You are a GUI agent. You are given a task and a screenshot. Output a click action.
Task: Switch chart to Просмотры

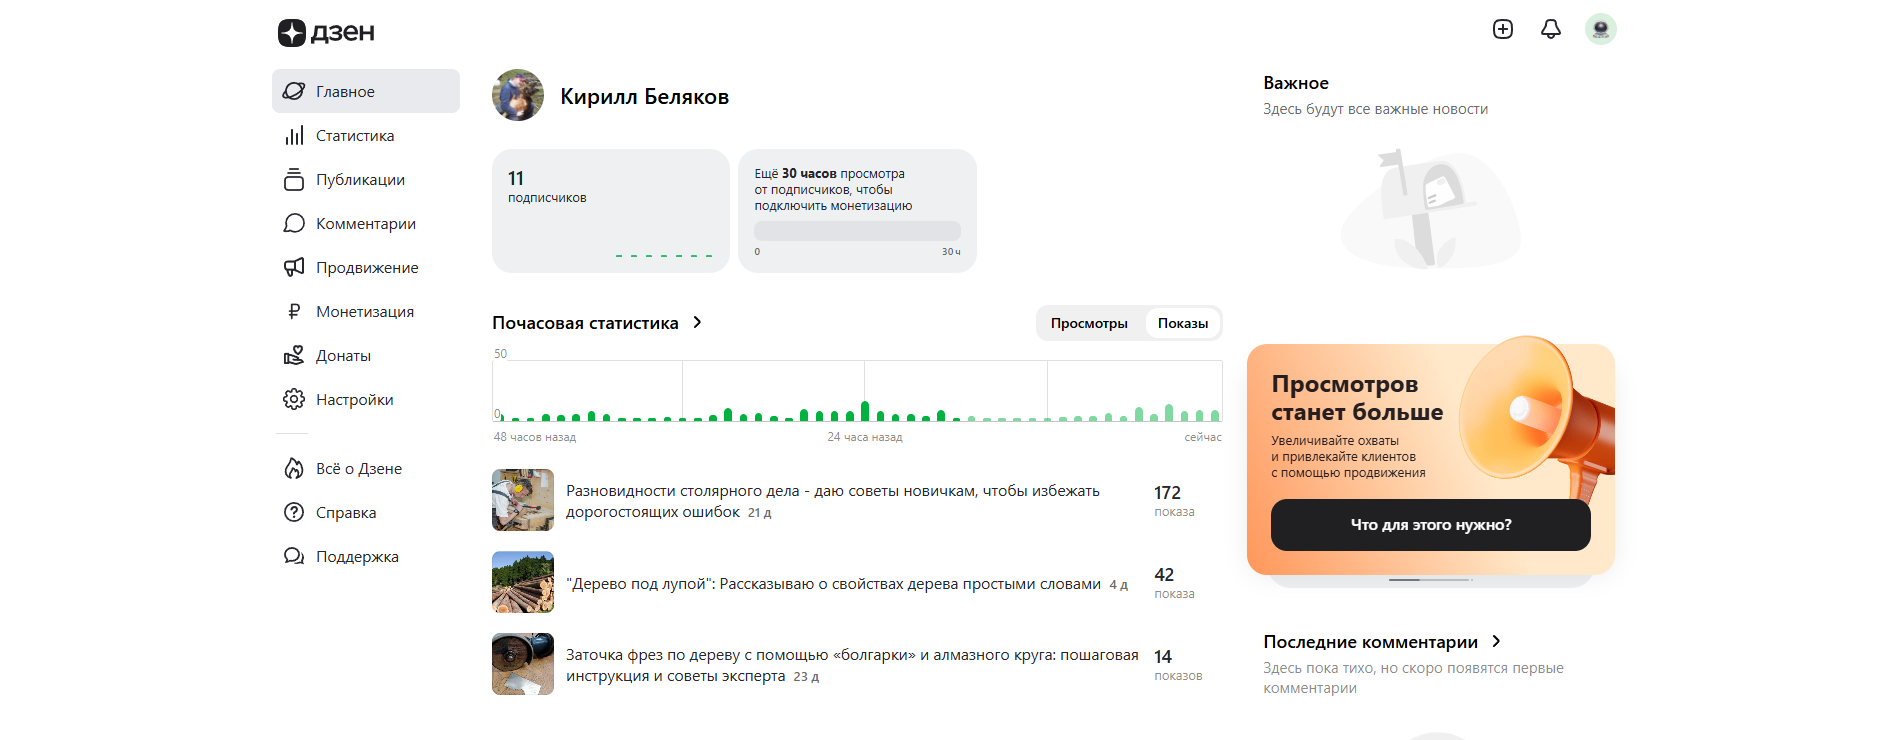tap(1089, 323)
